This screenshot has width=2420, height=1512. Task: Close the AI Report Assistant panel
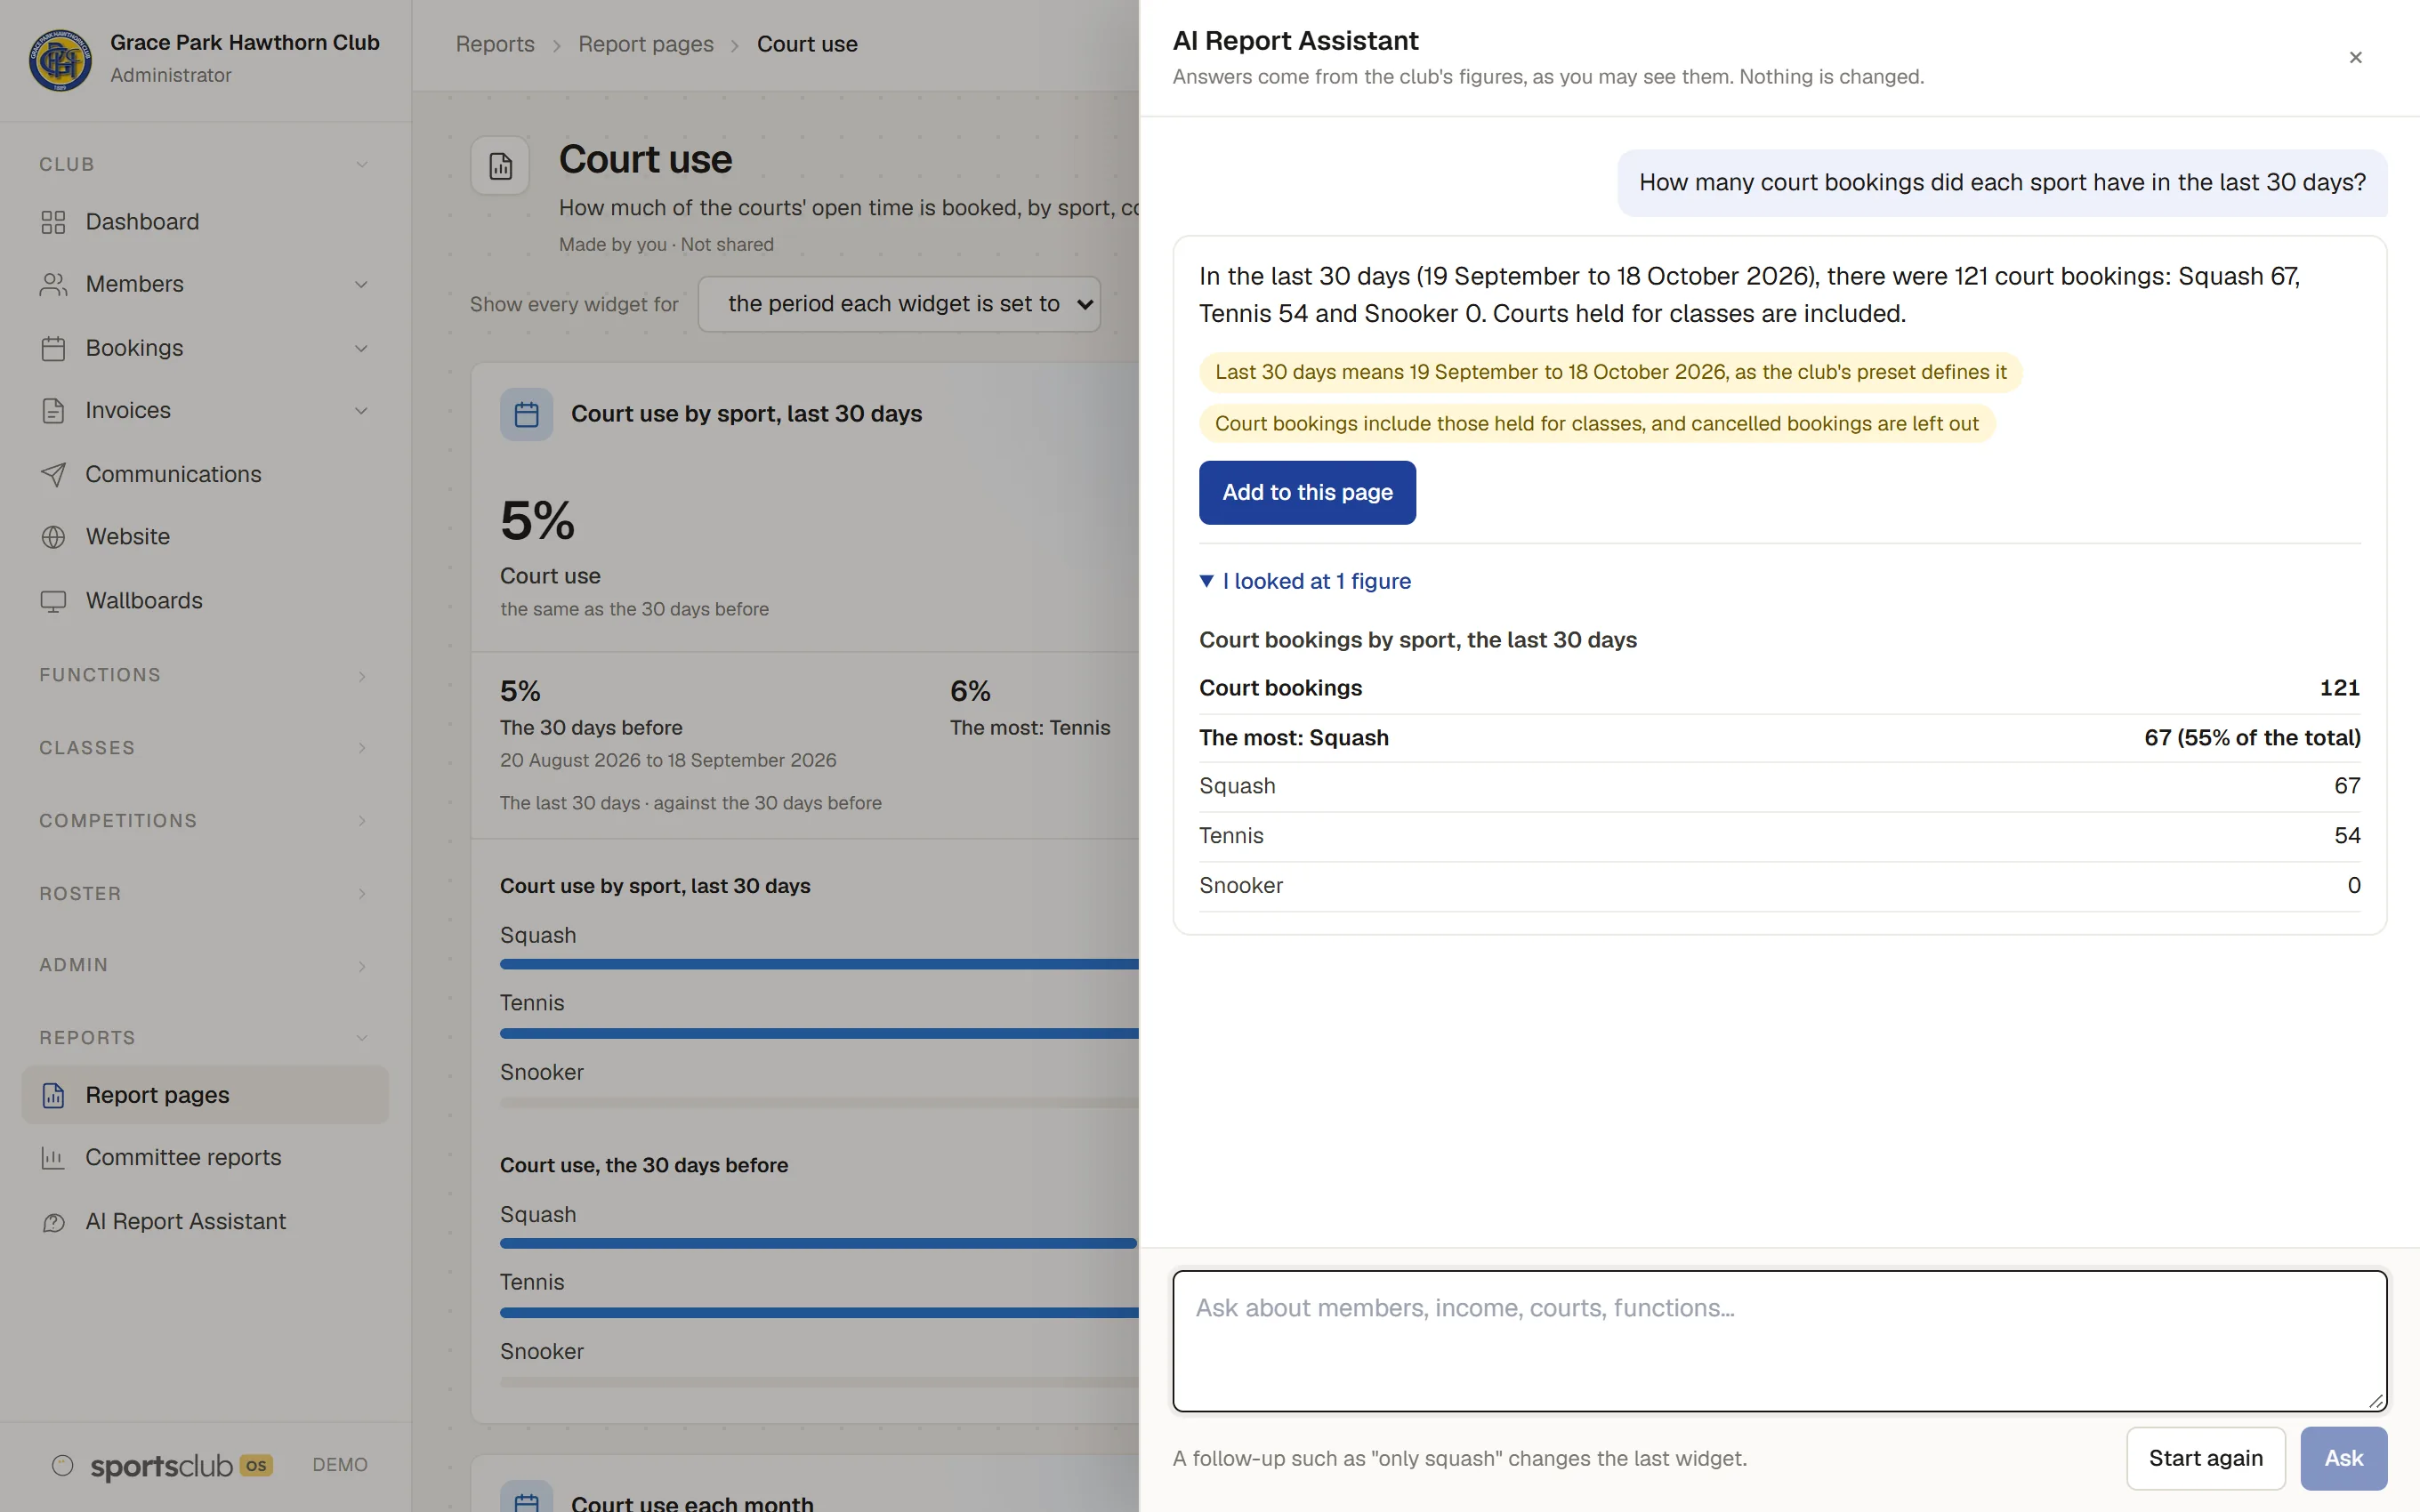pos(2355,58)
